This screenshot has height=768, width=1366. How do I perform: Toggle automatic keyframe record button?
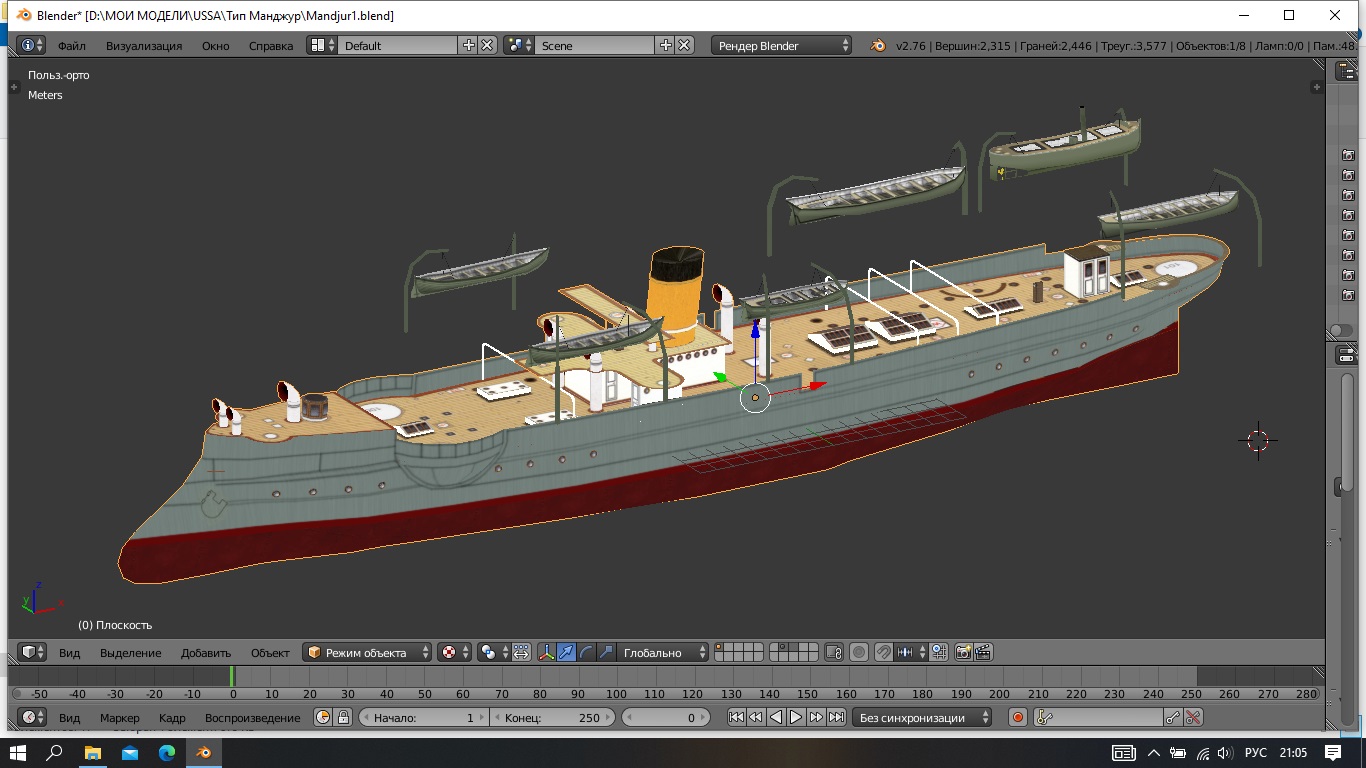tap(1018, 717)
